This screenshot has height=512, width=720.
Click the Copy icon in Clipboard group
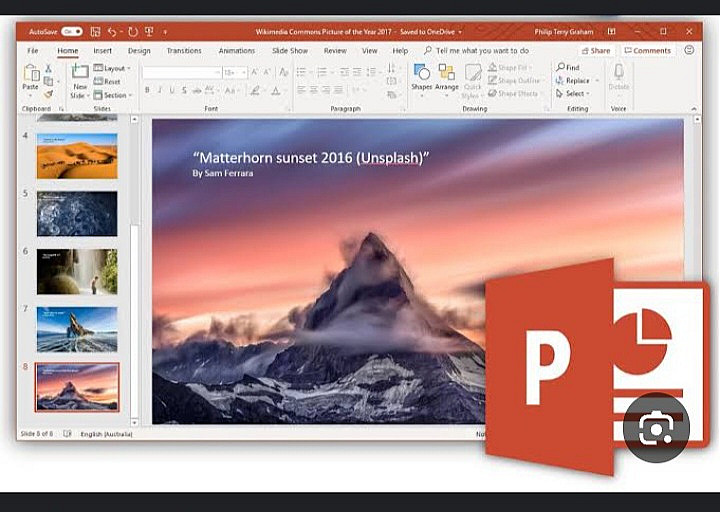tap(48, 81)
